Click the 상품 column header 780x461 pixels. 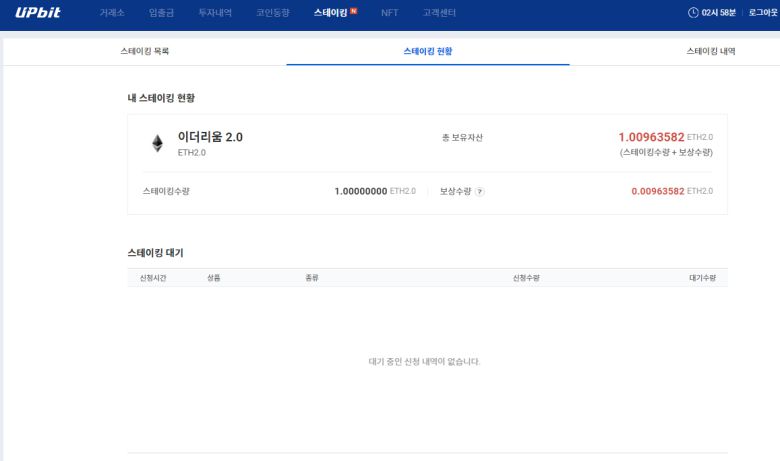213,278
